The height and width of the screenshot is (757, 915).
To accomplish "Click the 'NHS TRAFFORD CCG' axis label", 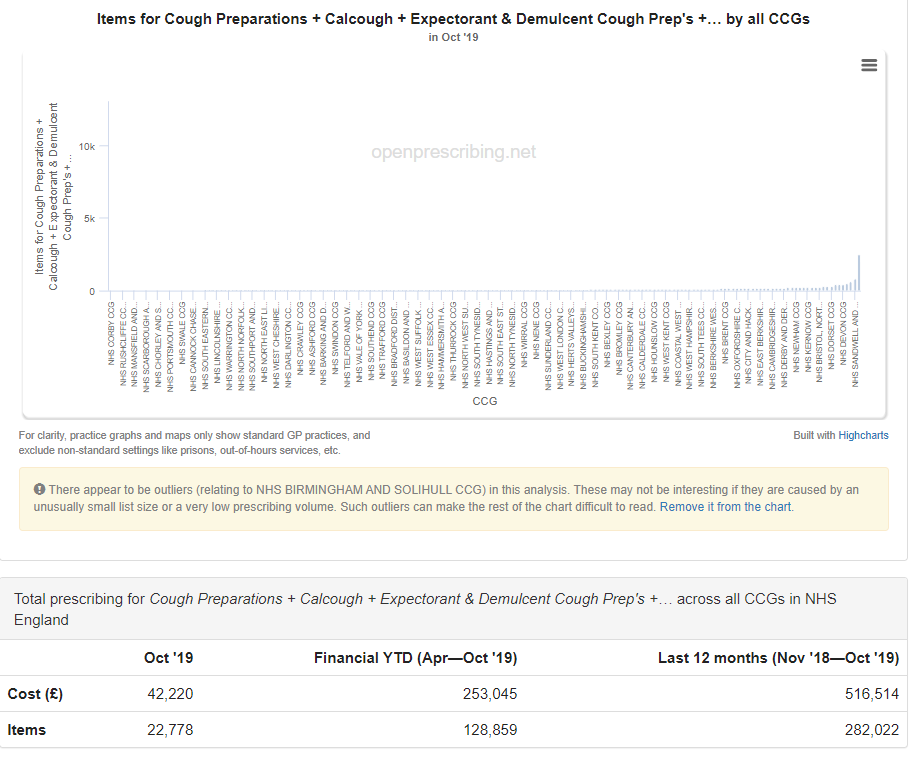I will pos(383,340).
